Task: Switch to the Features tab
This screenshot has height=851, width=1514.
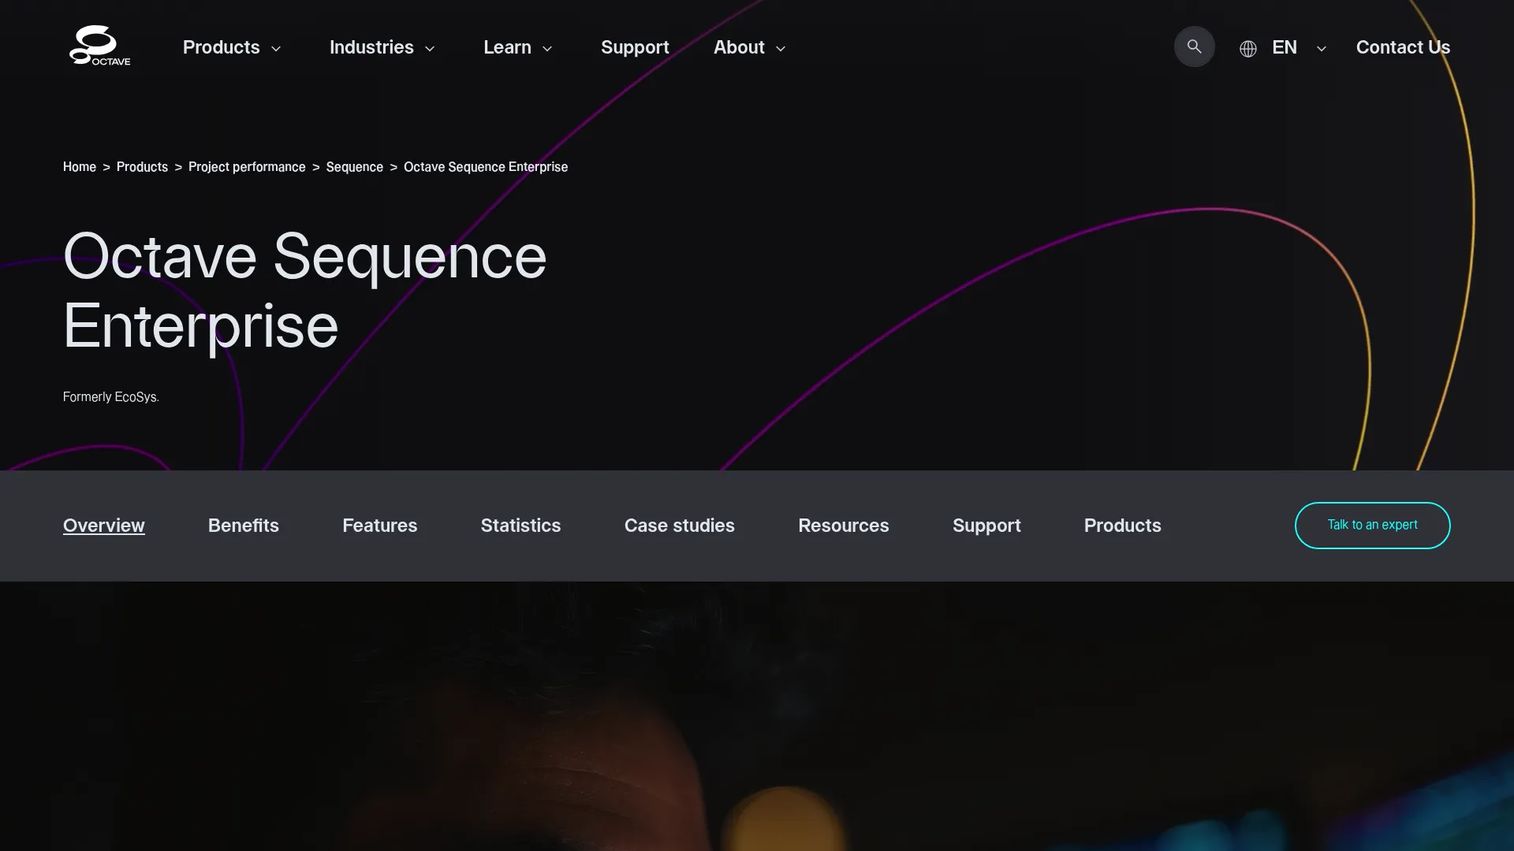Action: [380, 525]
